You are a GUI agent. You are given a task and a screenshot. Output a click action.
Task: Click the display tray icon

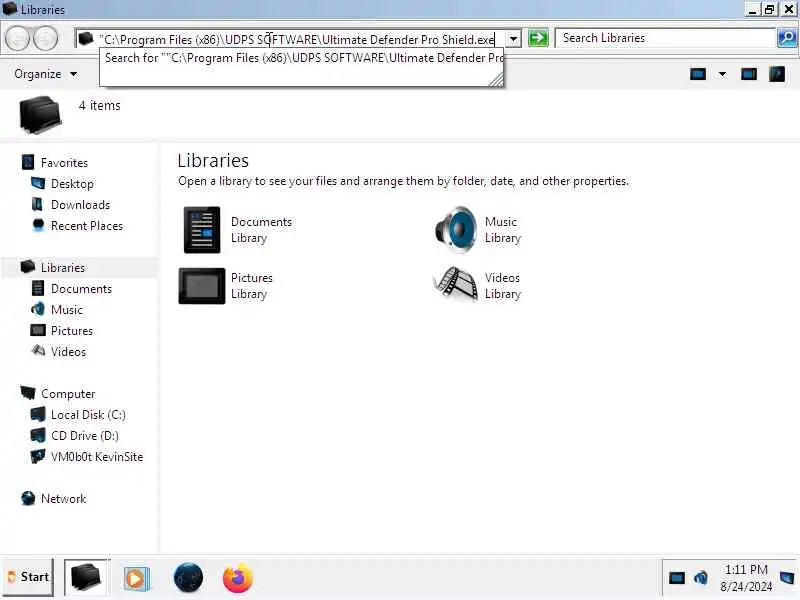[x=677, y=578]
